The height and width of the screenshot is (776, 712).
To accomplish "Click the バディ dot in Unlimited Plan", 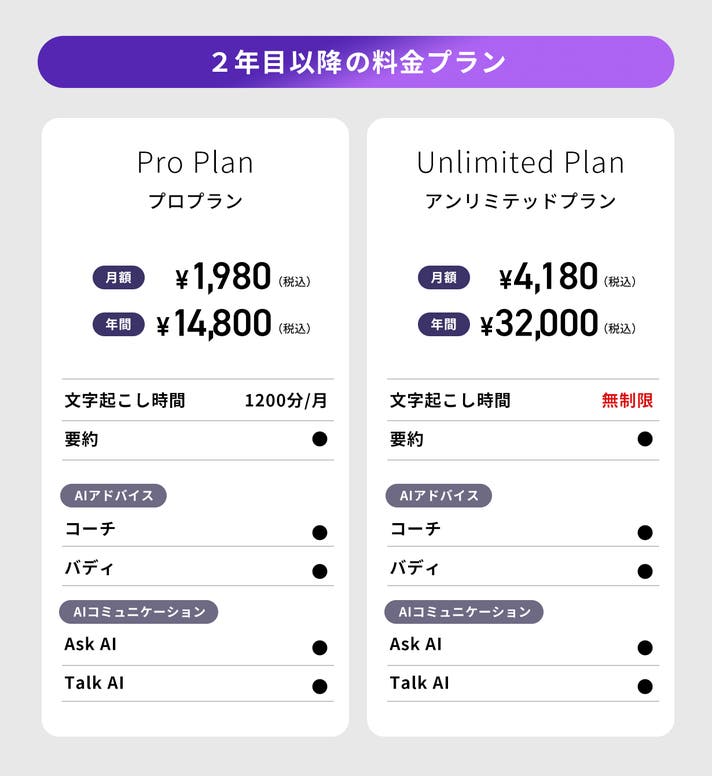I will pos(645,571).
